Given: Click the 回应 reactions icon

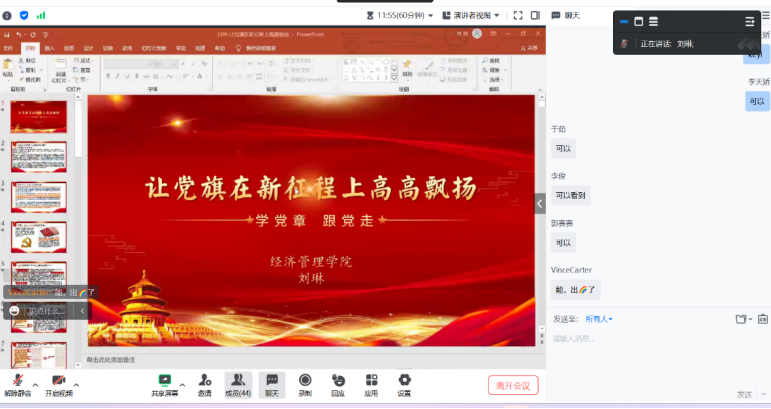Looking at the screenshot, I should (x=338, y=383).
